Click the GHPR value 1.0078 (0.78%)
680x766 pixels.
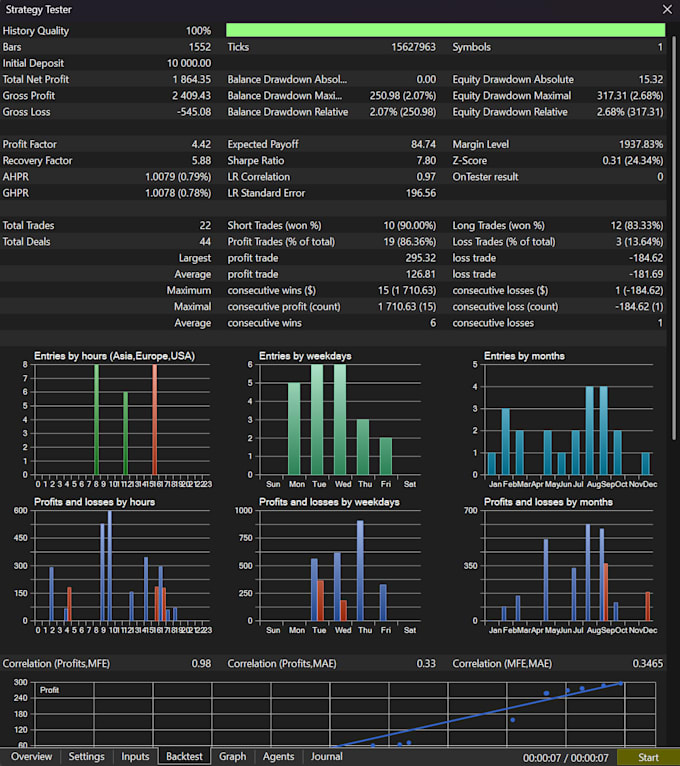click(178, 193)
